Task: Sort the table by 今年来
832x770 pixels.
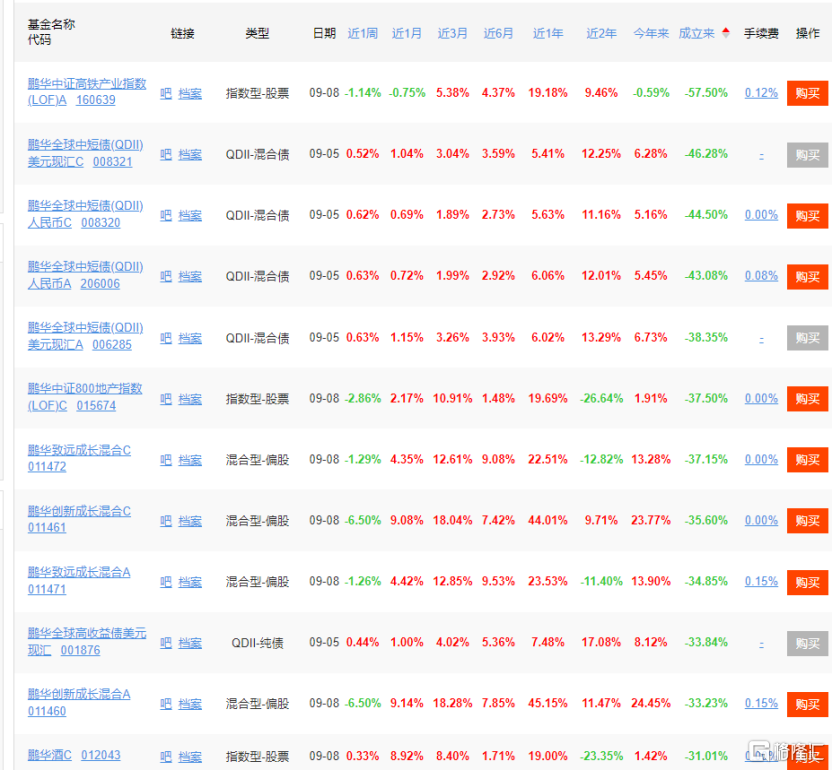Action: point(651,33)
